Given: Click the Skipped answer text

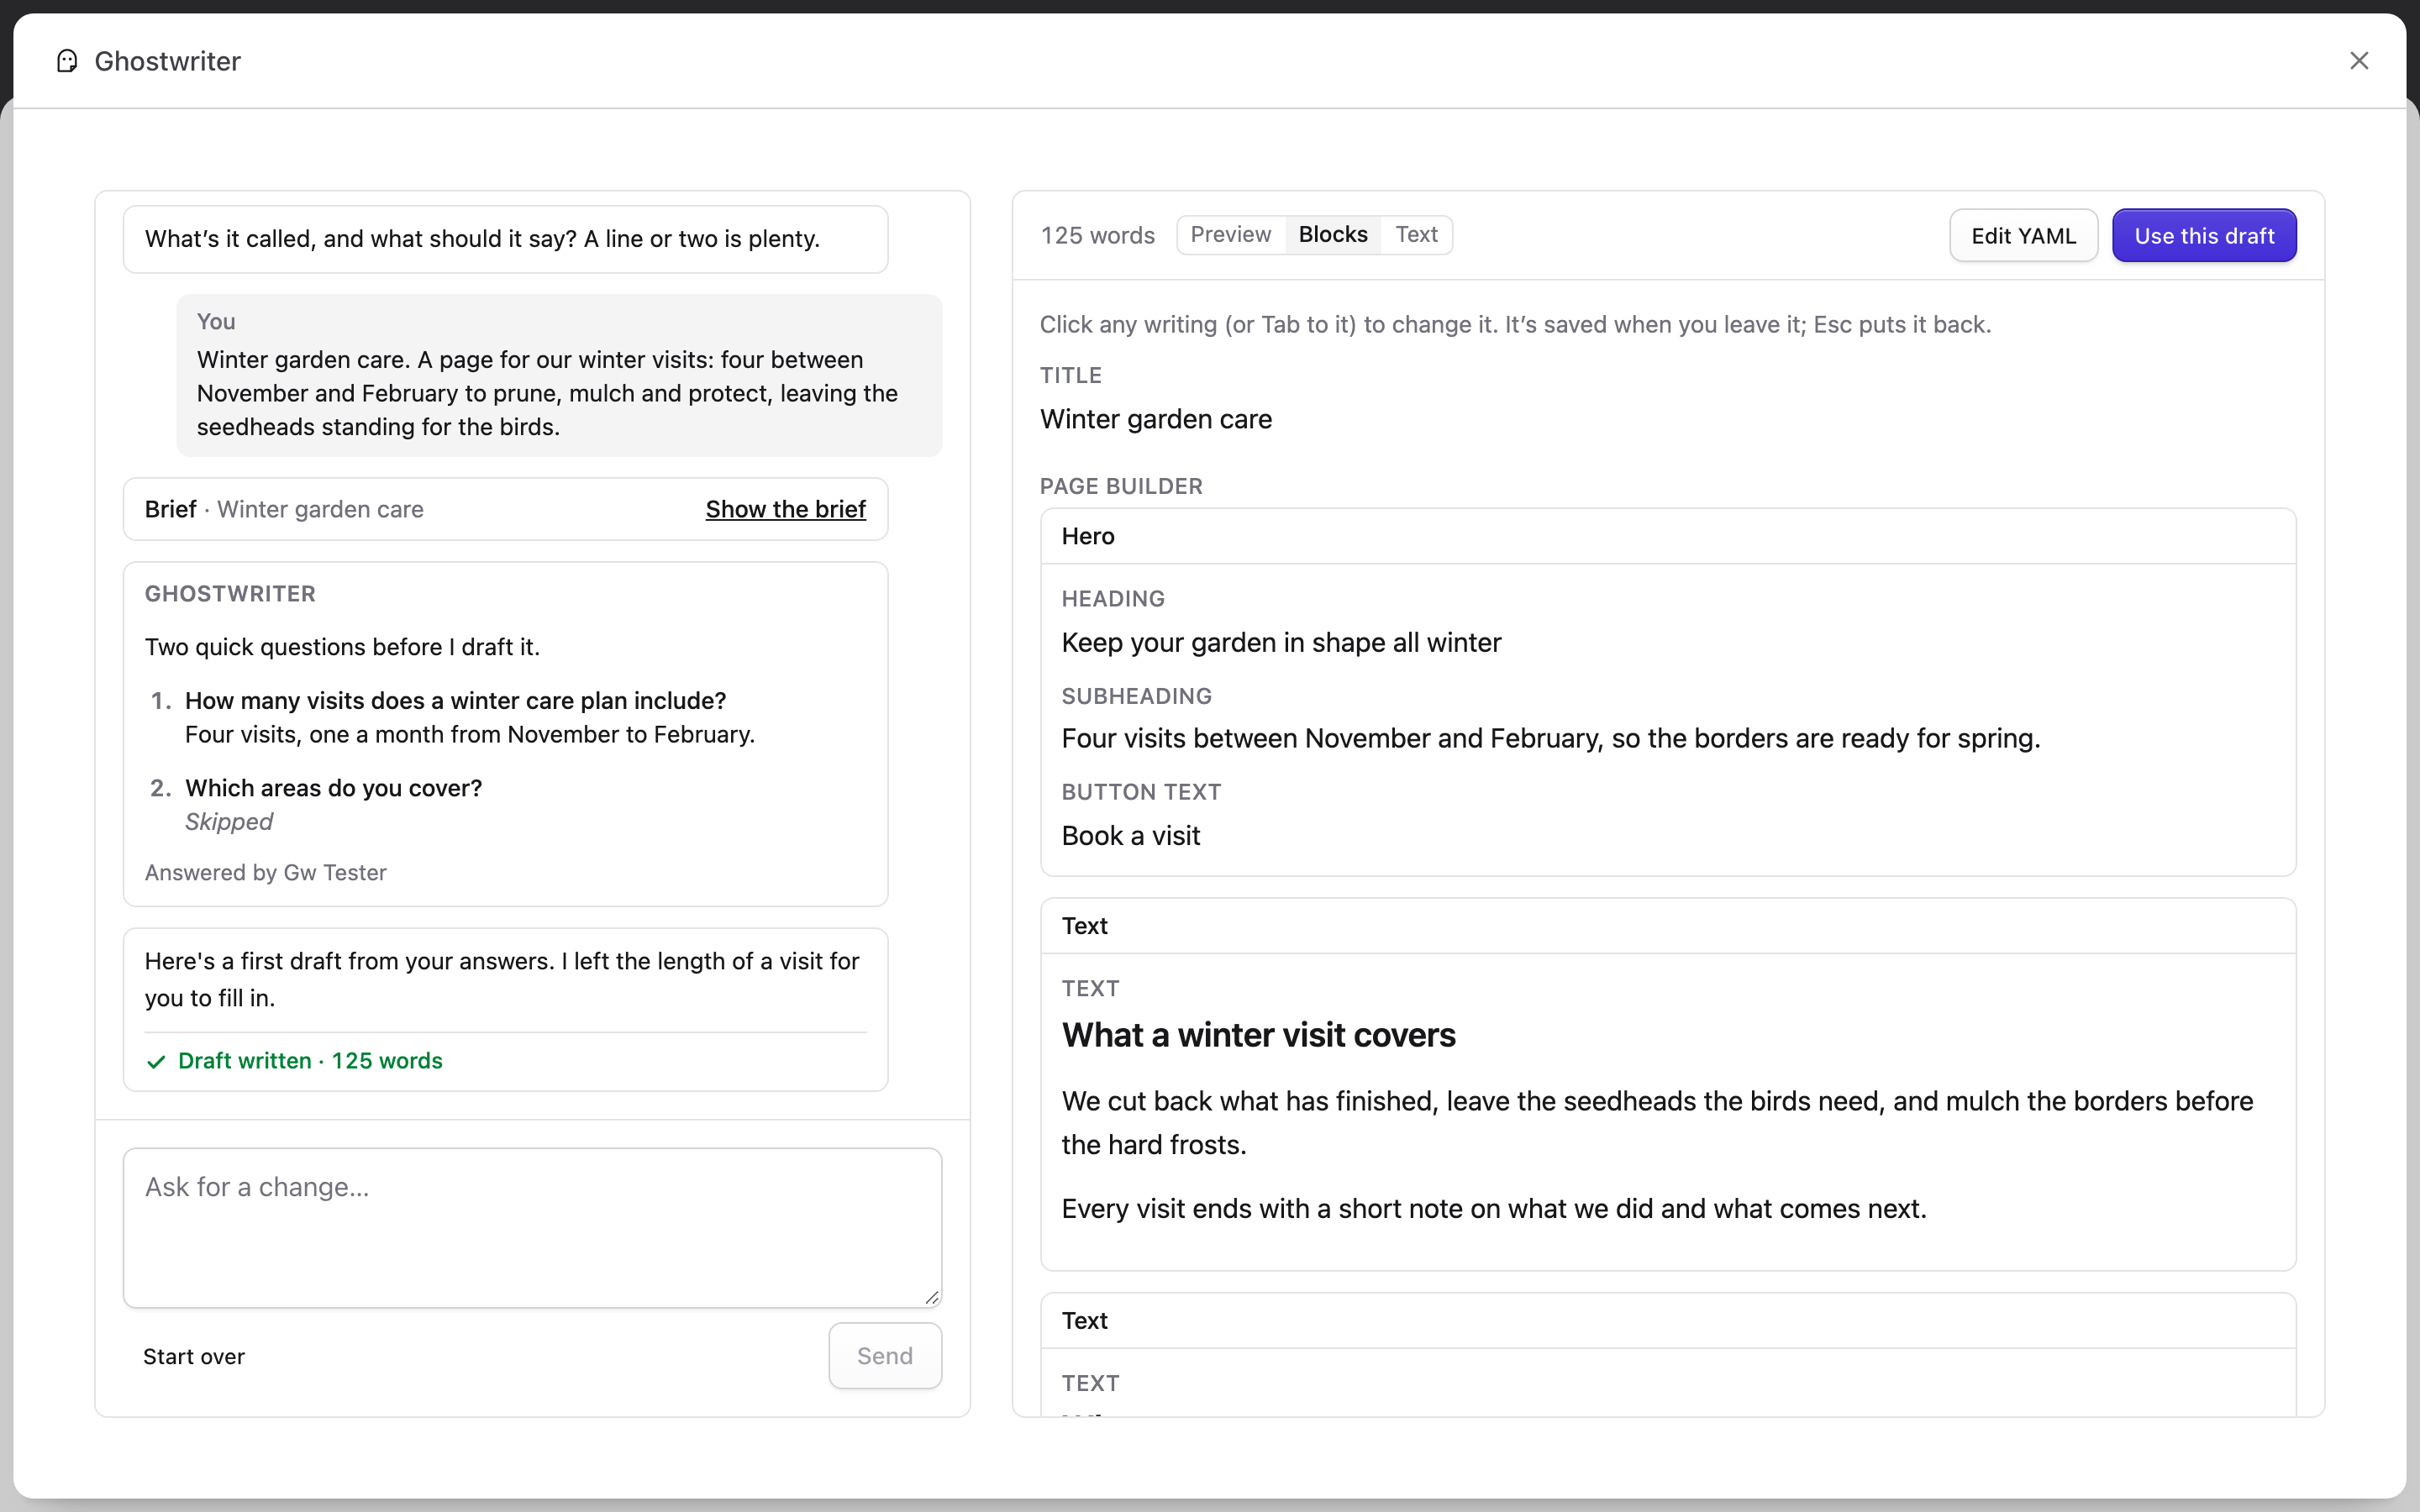Looking at the screenshot, I should pyautogui.click(x=229, y=821).
